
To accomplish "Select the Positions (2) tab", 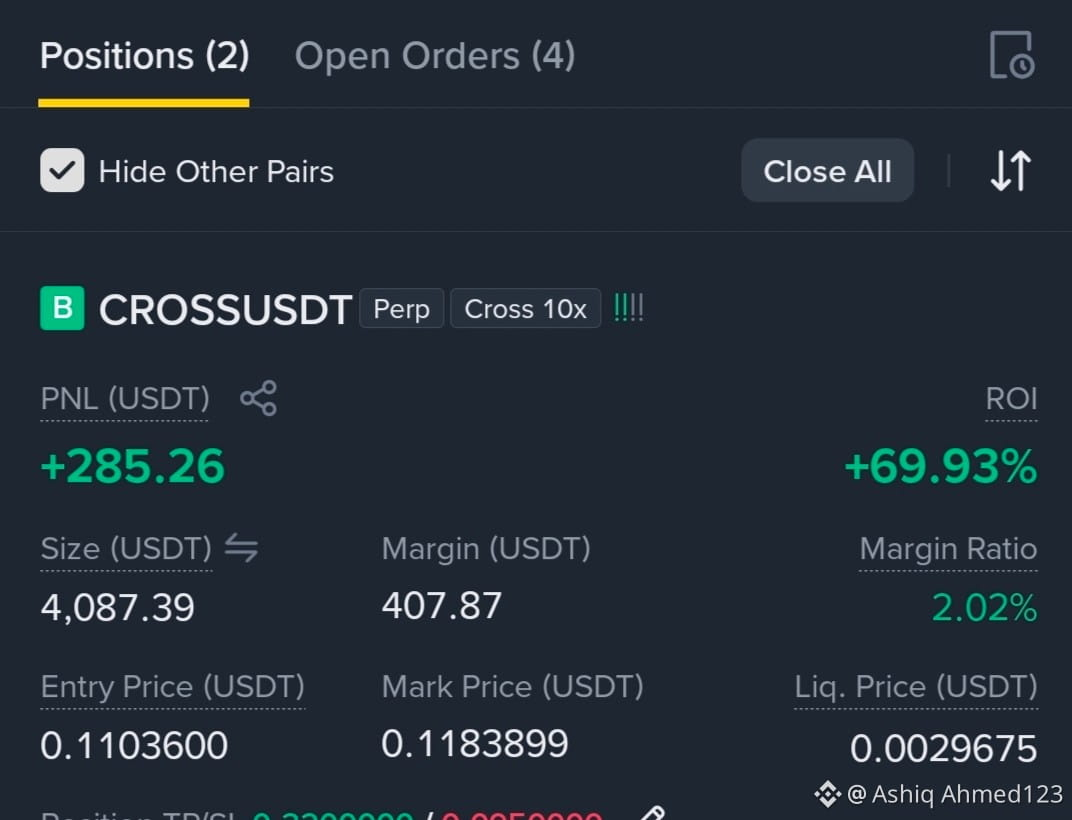I will [144, 55].
